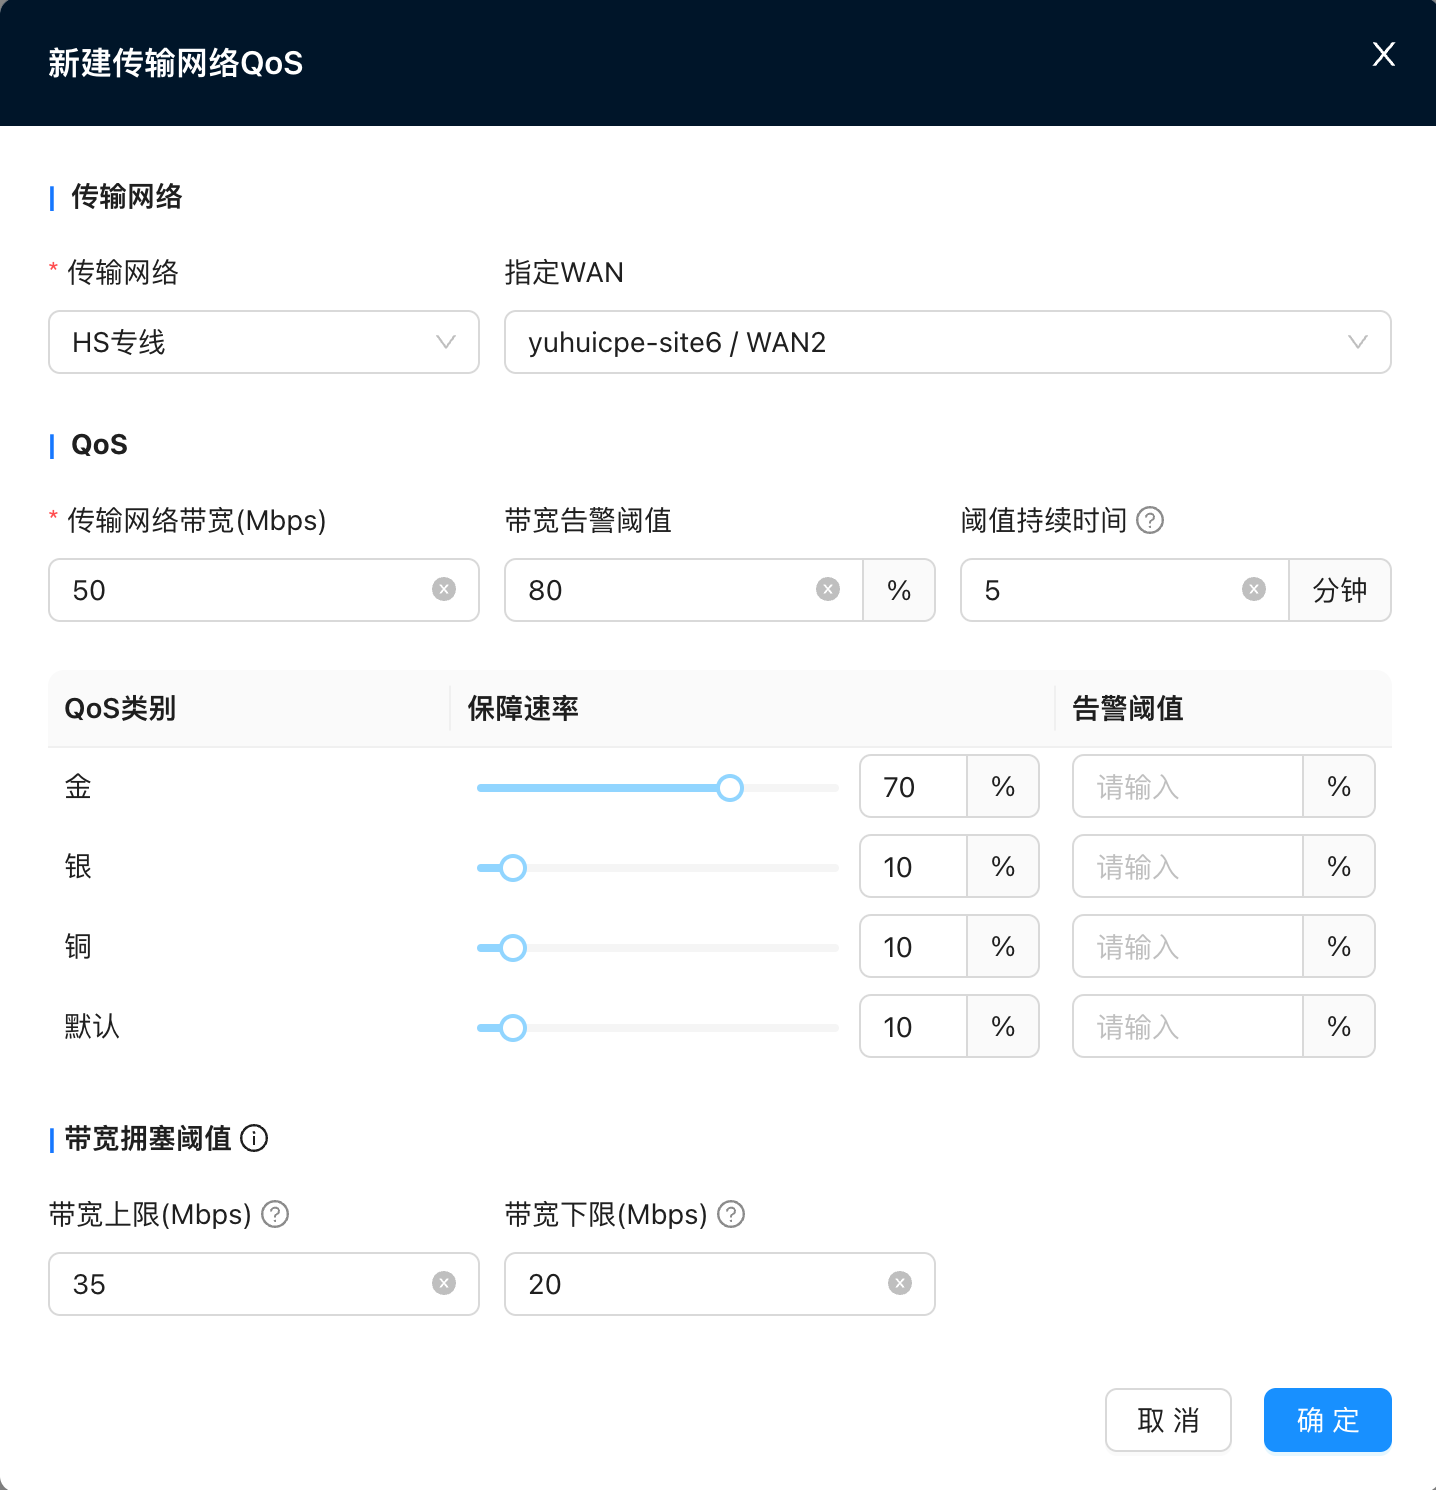Viewport: 1436px width, 1490px height.
Task: Click the 带宽拥塞阈值 section heading
Action: (148, 1139)
